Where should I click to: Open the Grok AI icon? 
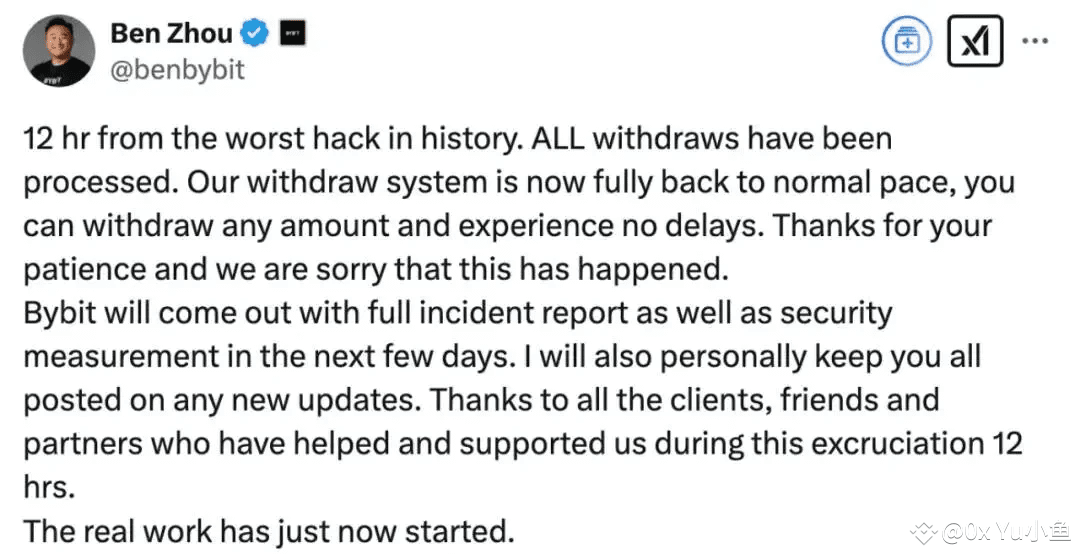[x=975, y=41]
